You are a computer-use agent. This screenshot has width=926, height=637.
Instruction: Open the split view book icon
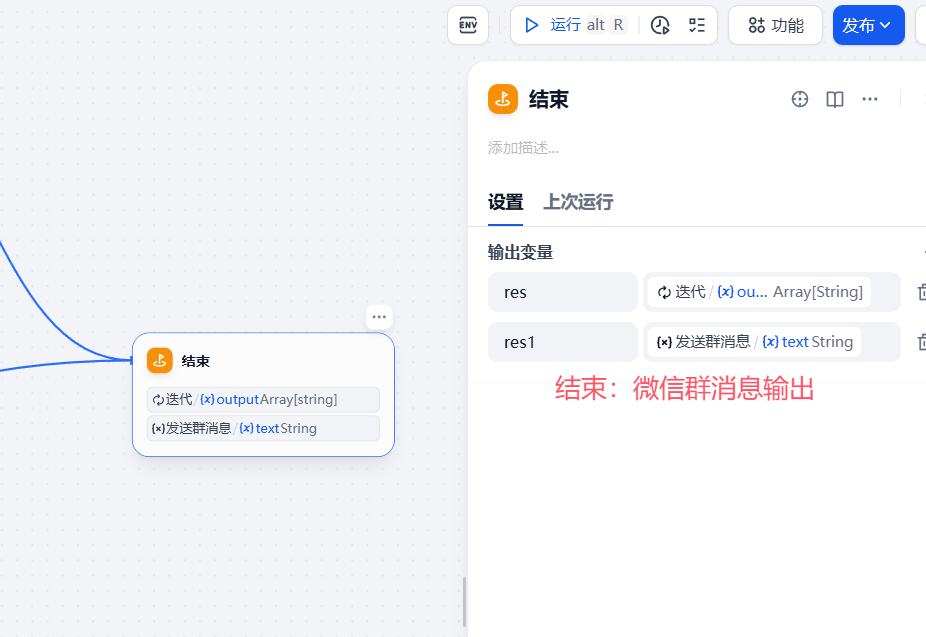(x=834, y=99)
